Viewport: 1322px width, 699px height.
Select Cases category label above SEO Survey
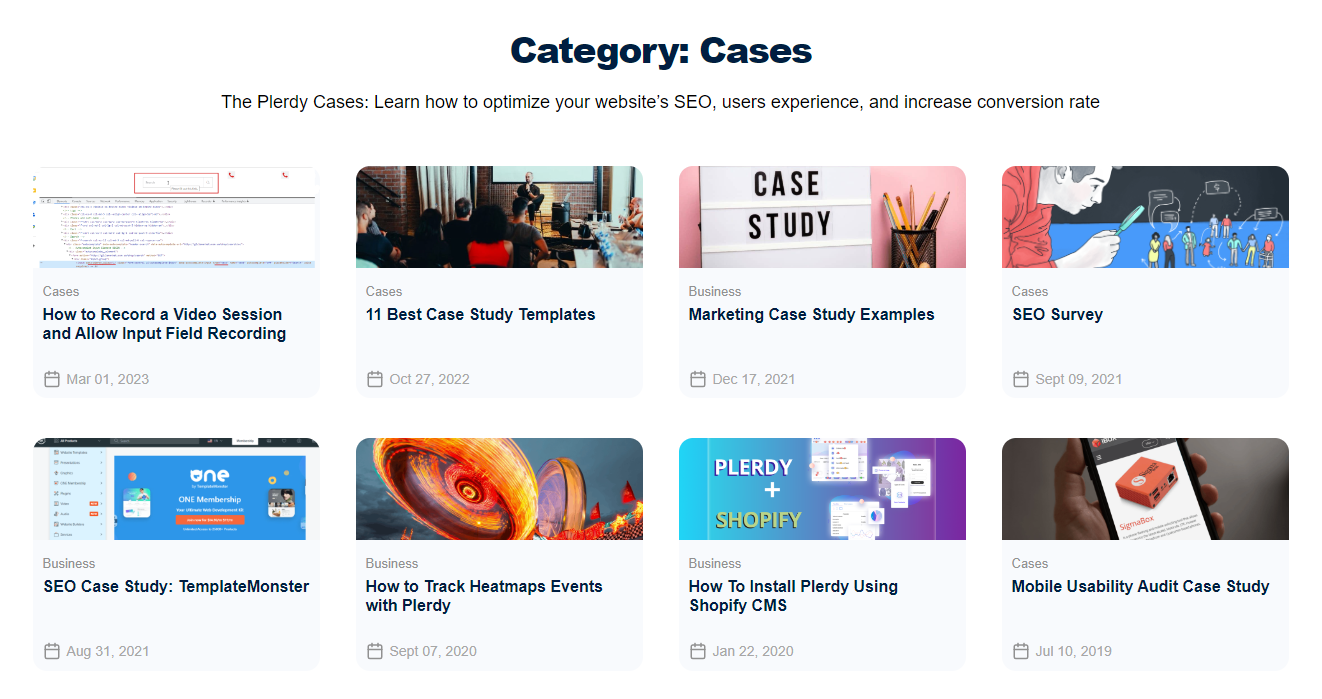coord(1030,291)
